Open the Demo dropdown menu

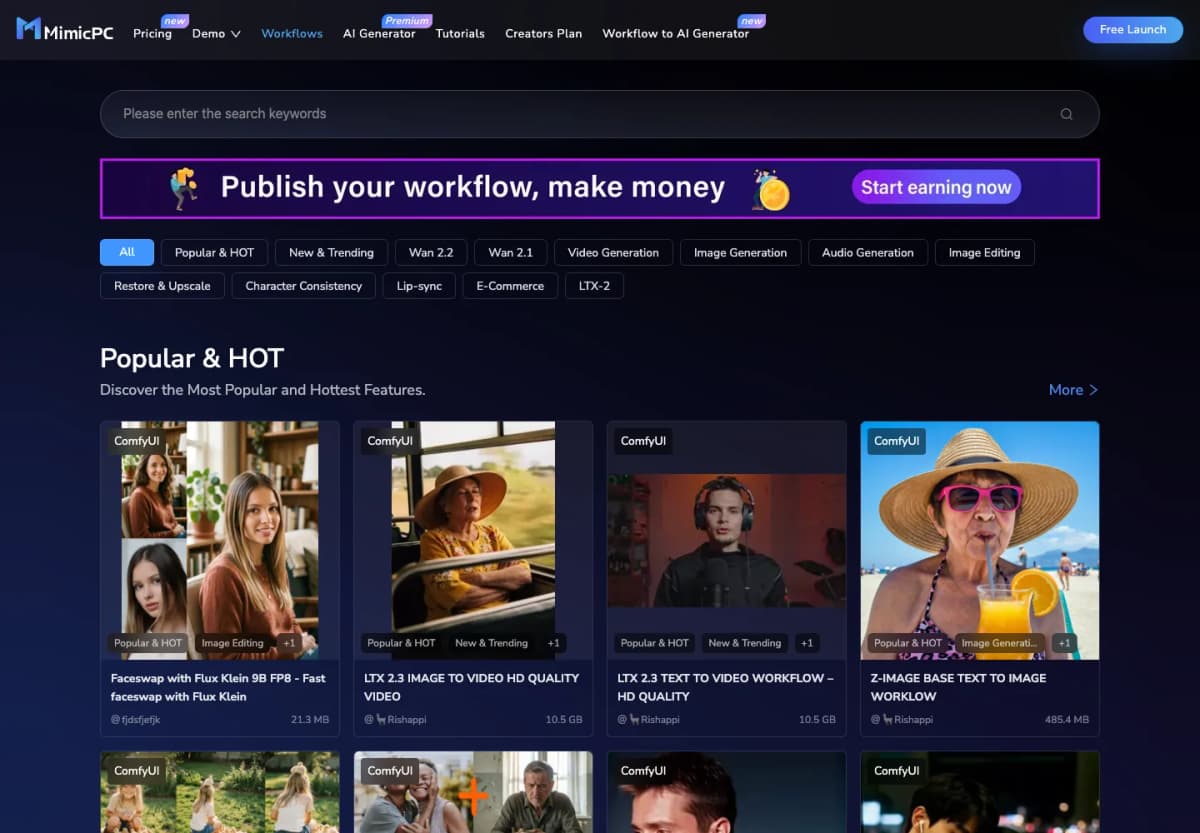[x=216, y=33]
